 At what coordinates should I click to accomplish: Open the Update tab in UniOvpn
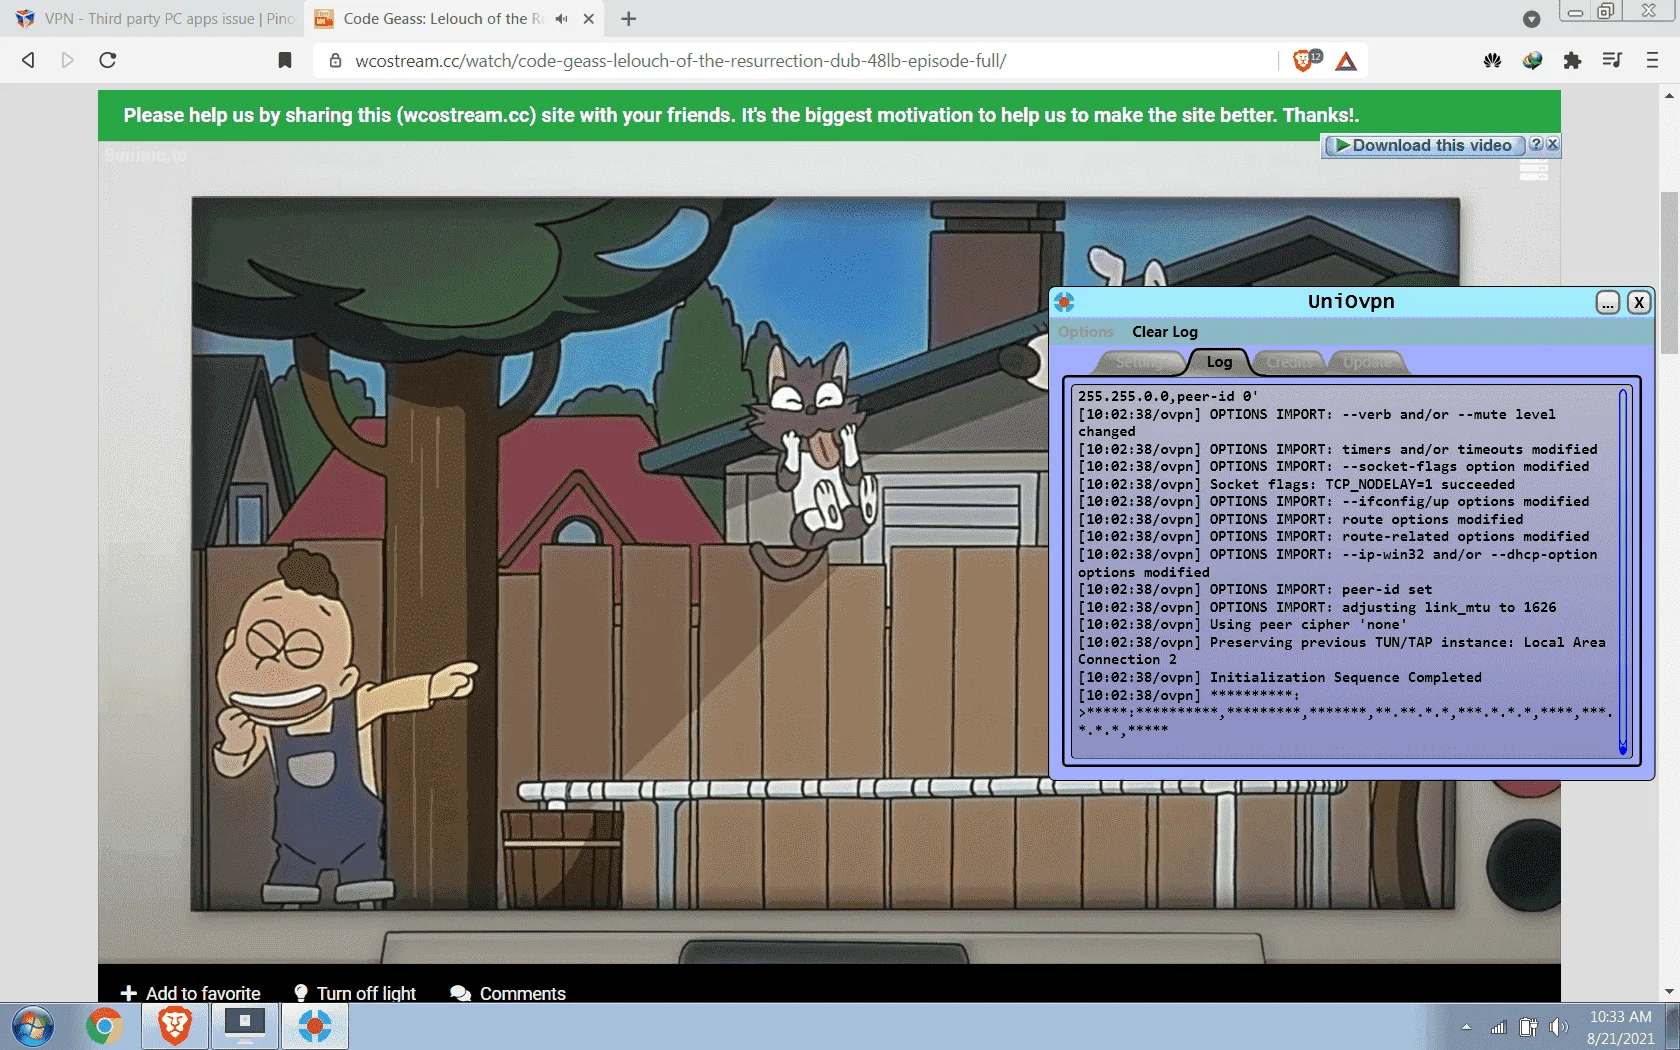(1367, 362)
